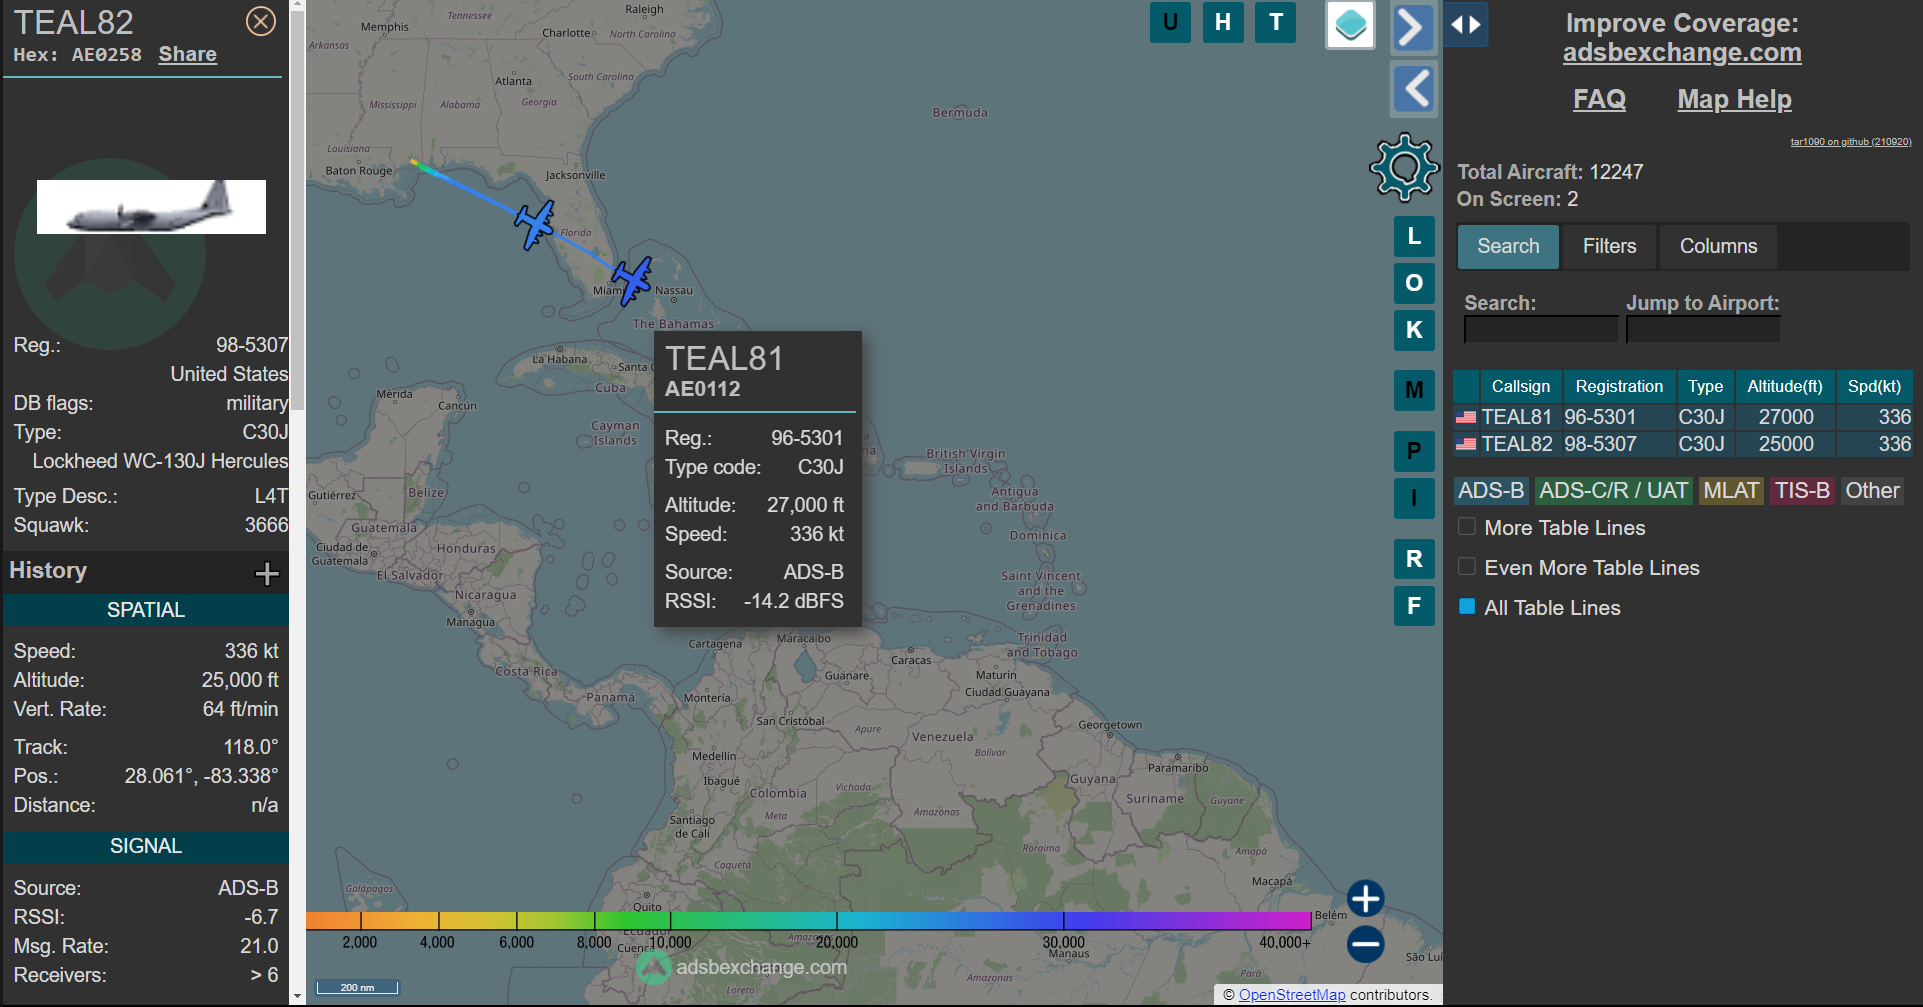The height and width of the screenshot is (1007, 1923).
Task: Click the TEAL81 popup title
Action: click(724, 359)
